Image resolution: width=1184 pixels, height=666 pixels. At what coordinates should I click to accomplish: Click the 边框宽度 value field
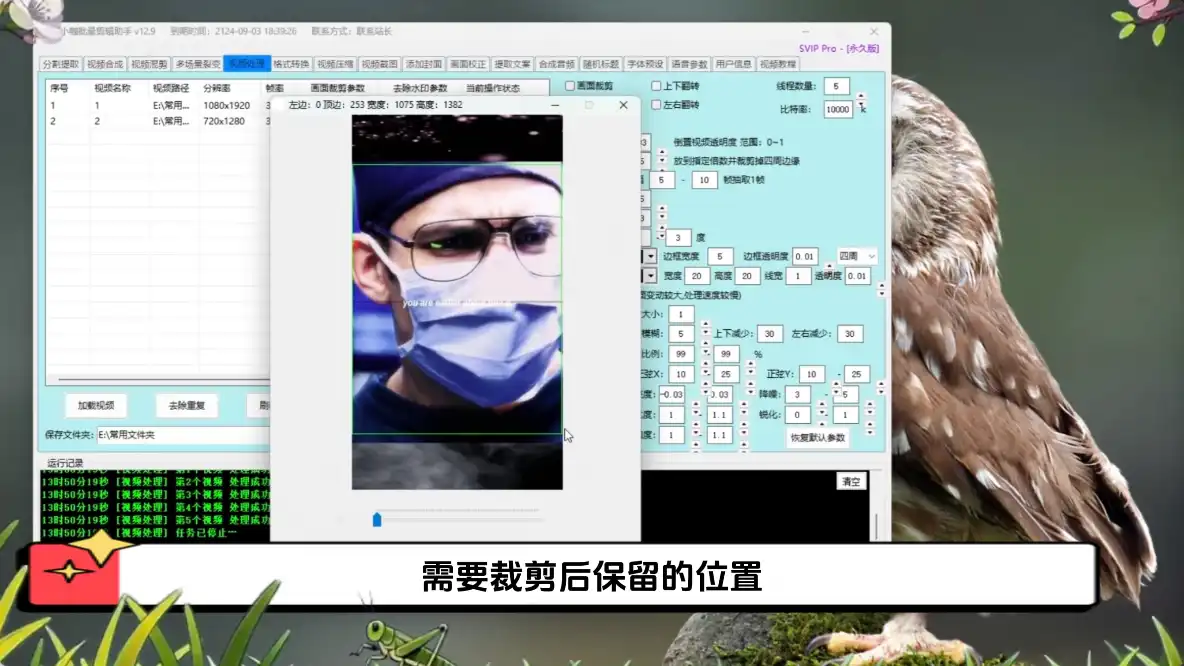(720, 257)
